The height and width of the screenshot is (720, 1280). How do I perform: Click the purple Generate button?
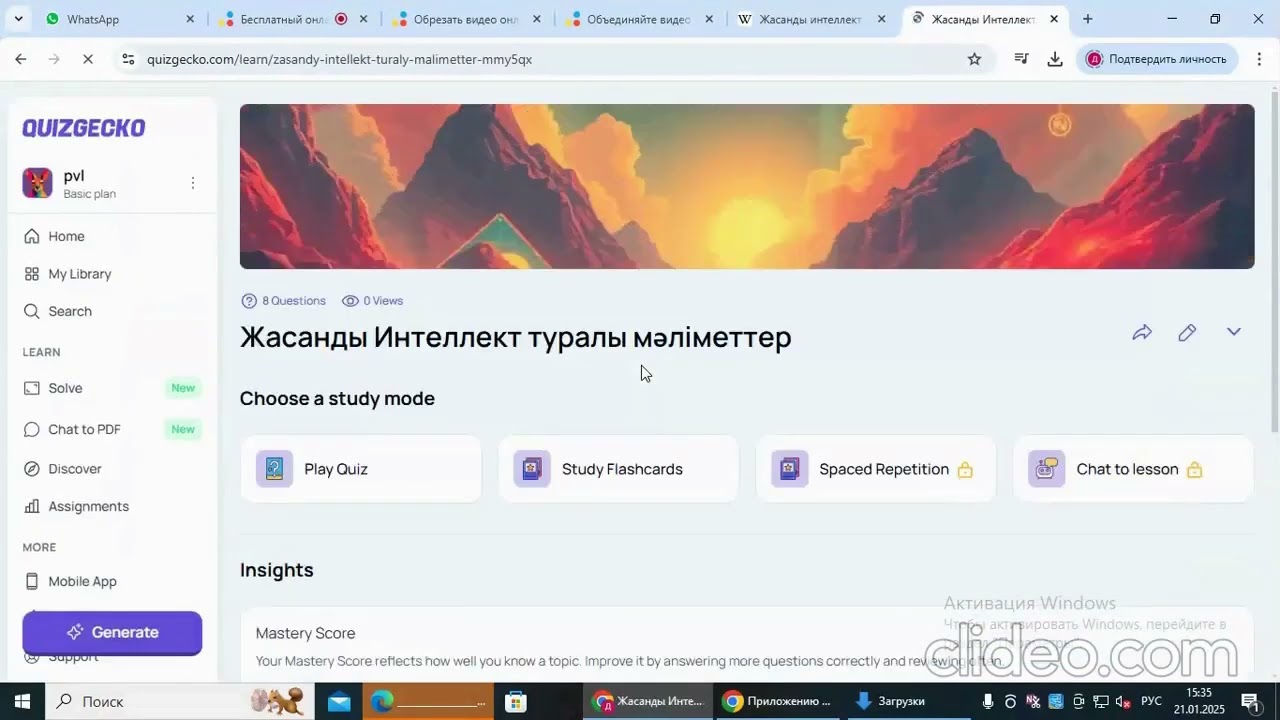112,632
